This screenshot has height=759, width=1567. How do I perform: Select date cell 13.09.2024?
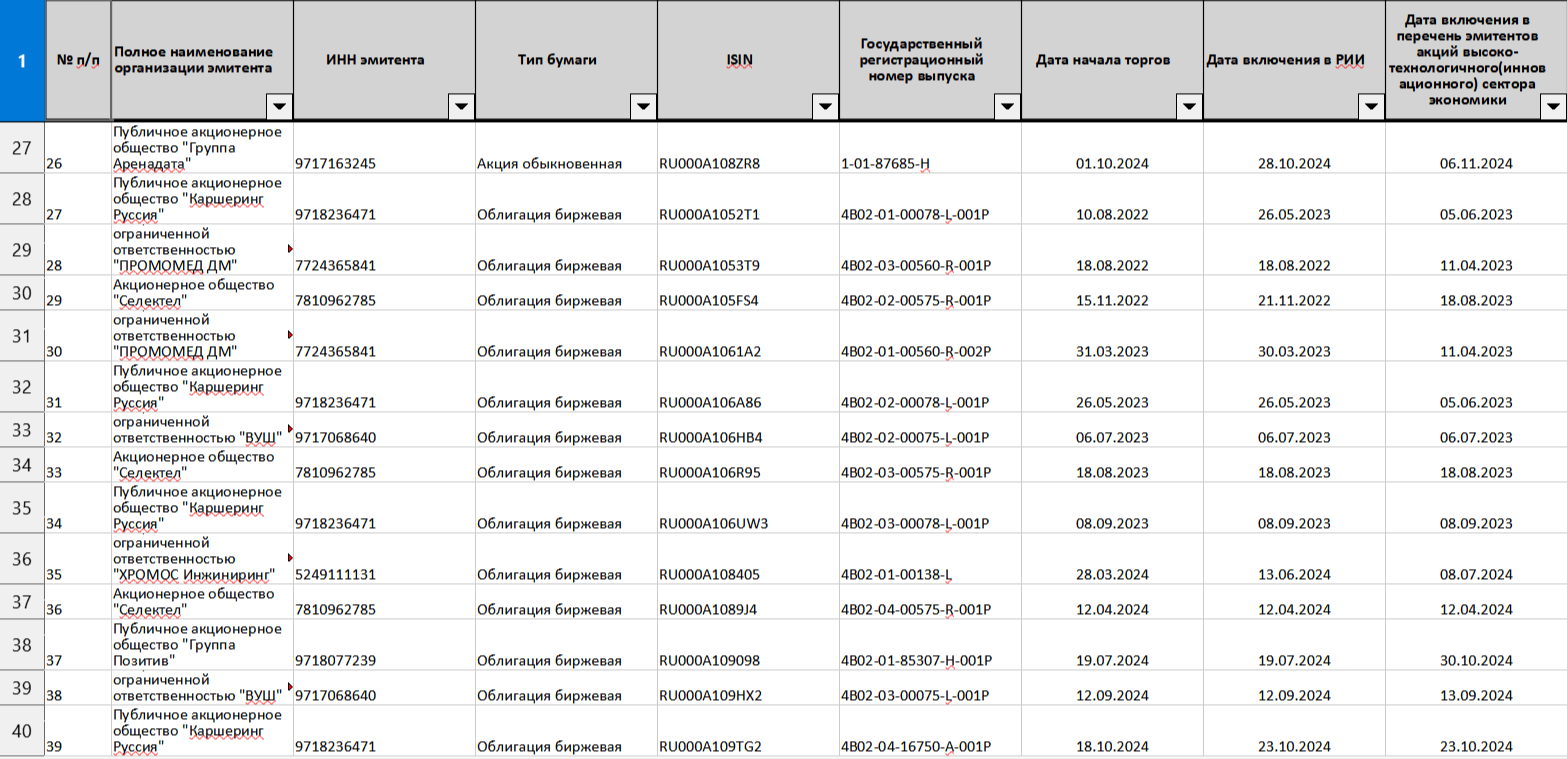click(x=1476, y=688)
